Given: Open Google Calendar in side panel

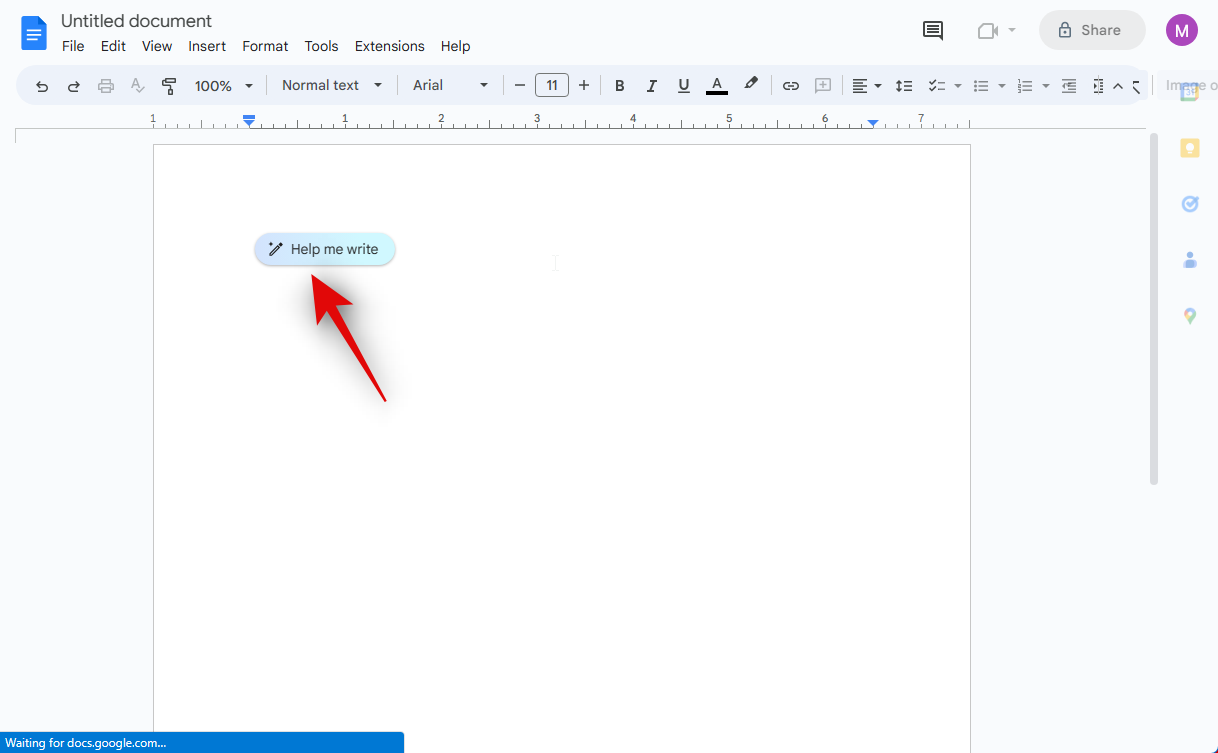Looking at the screenshot, I should 1190,93.
